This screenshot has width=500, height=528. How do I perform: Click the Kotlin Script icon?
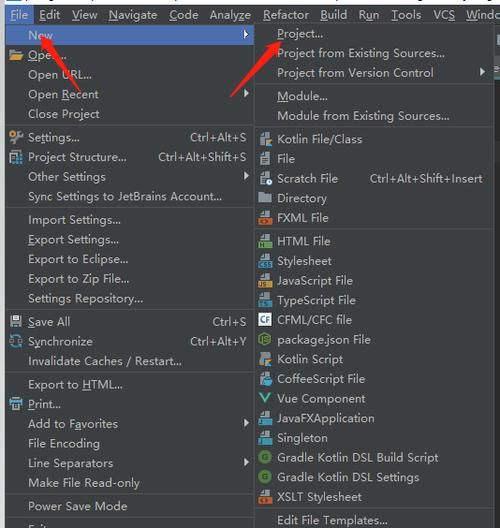click(x=265, y=359)
